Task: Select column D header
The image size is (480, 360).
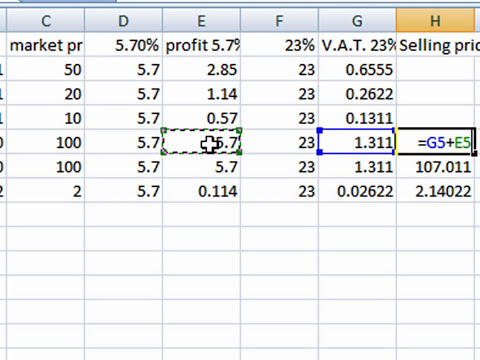Action: pos(124,21)
